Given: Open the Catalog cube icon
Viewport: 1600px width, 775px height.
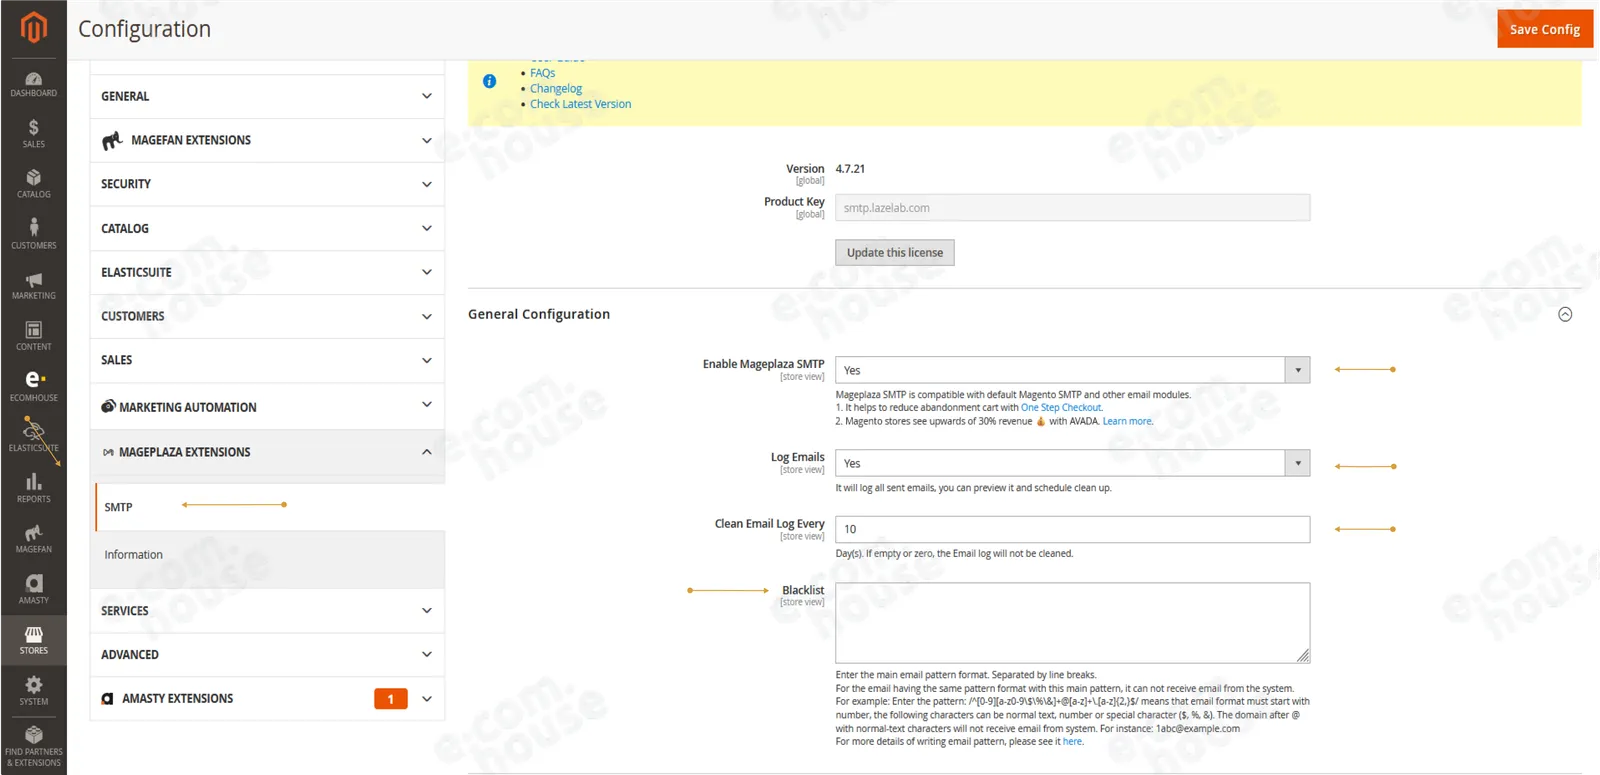Looking at the screenshot, I should tap(33, 185).
